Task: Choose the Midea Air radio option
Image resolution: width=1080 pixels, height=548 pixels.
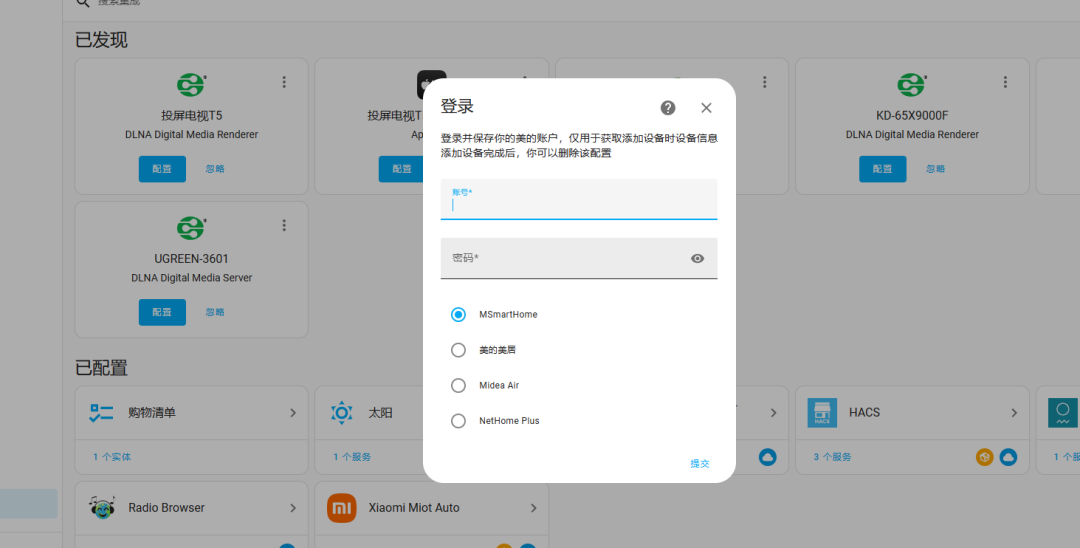Action: (x=458, y=386)
